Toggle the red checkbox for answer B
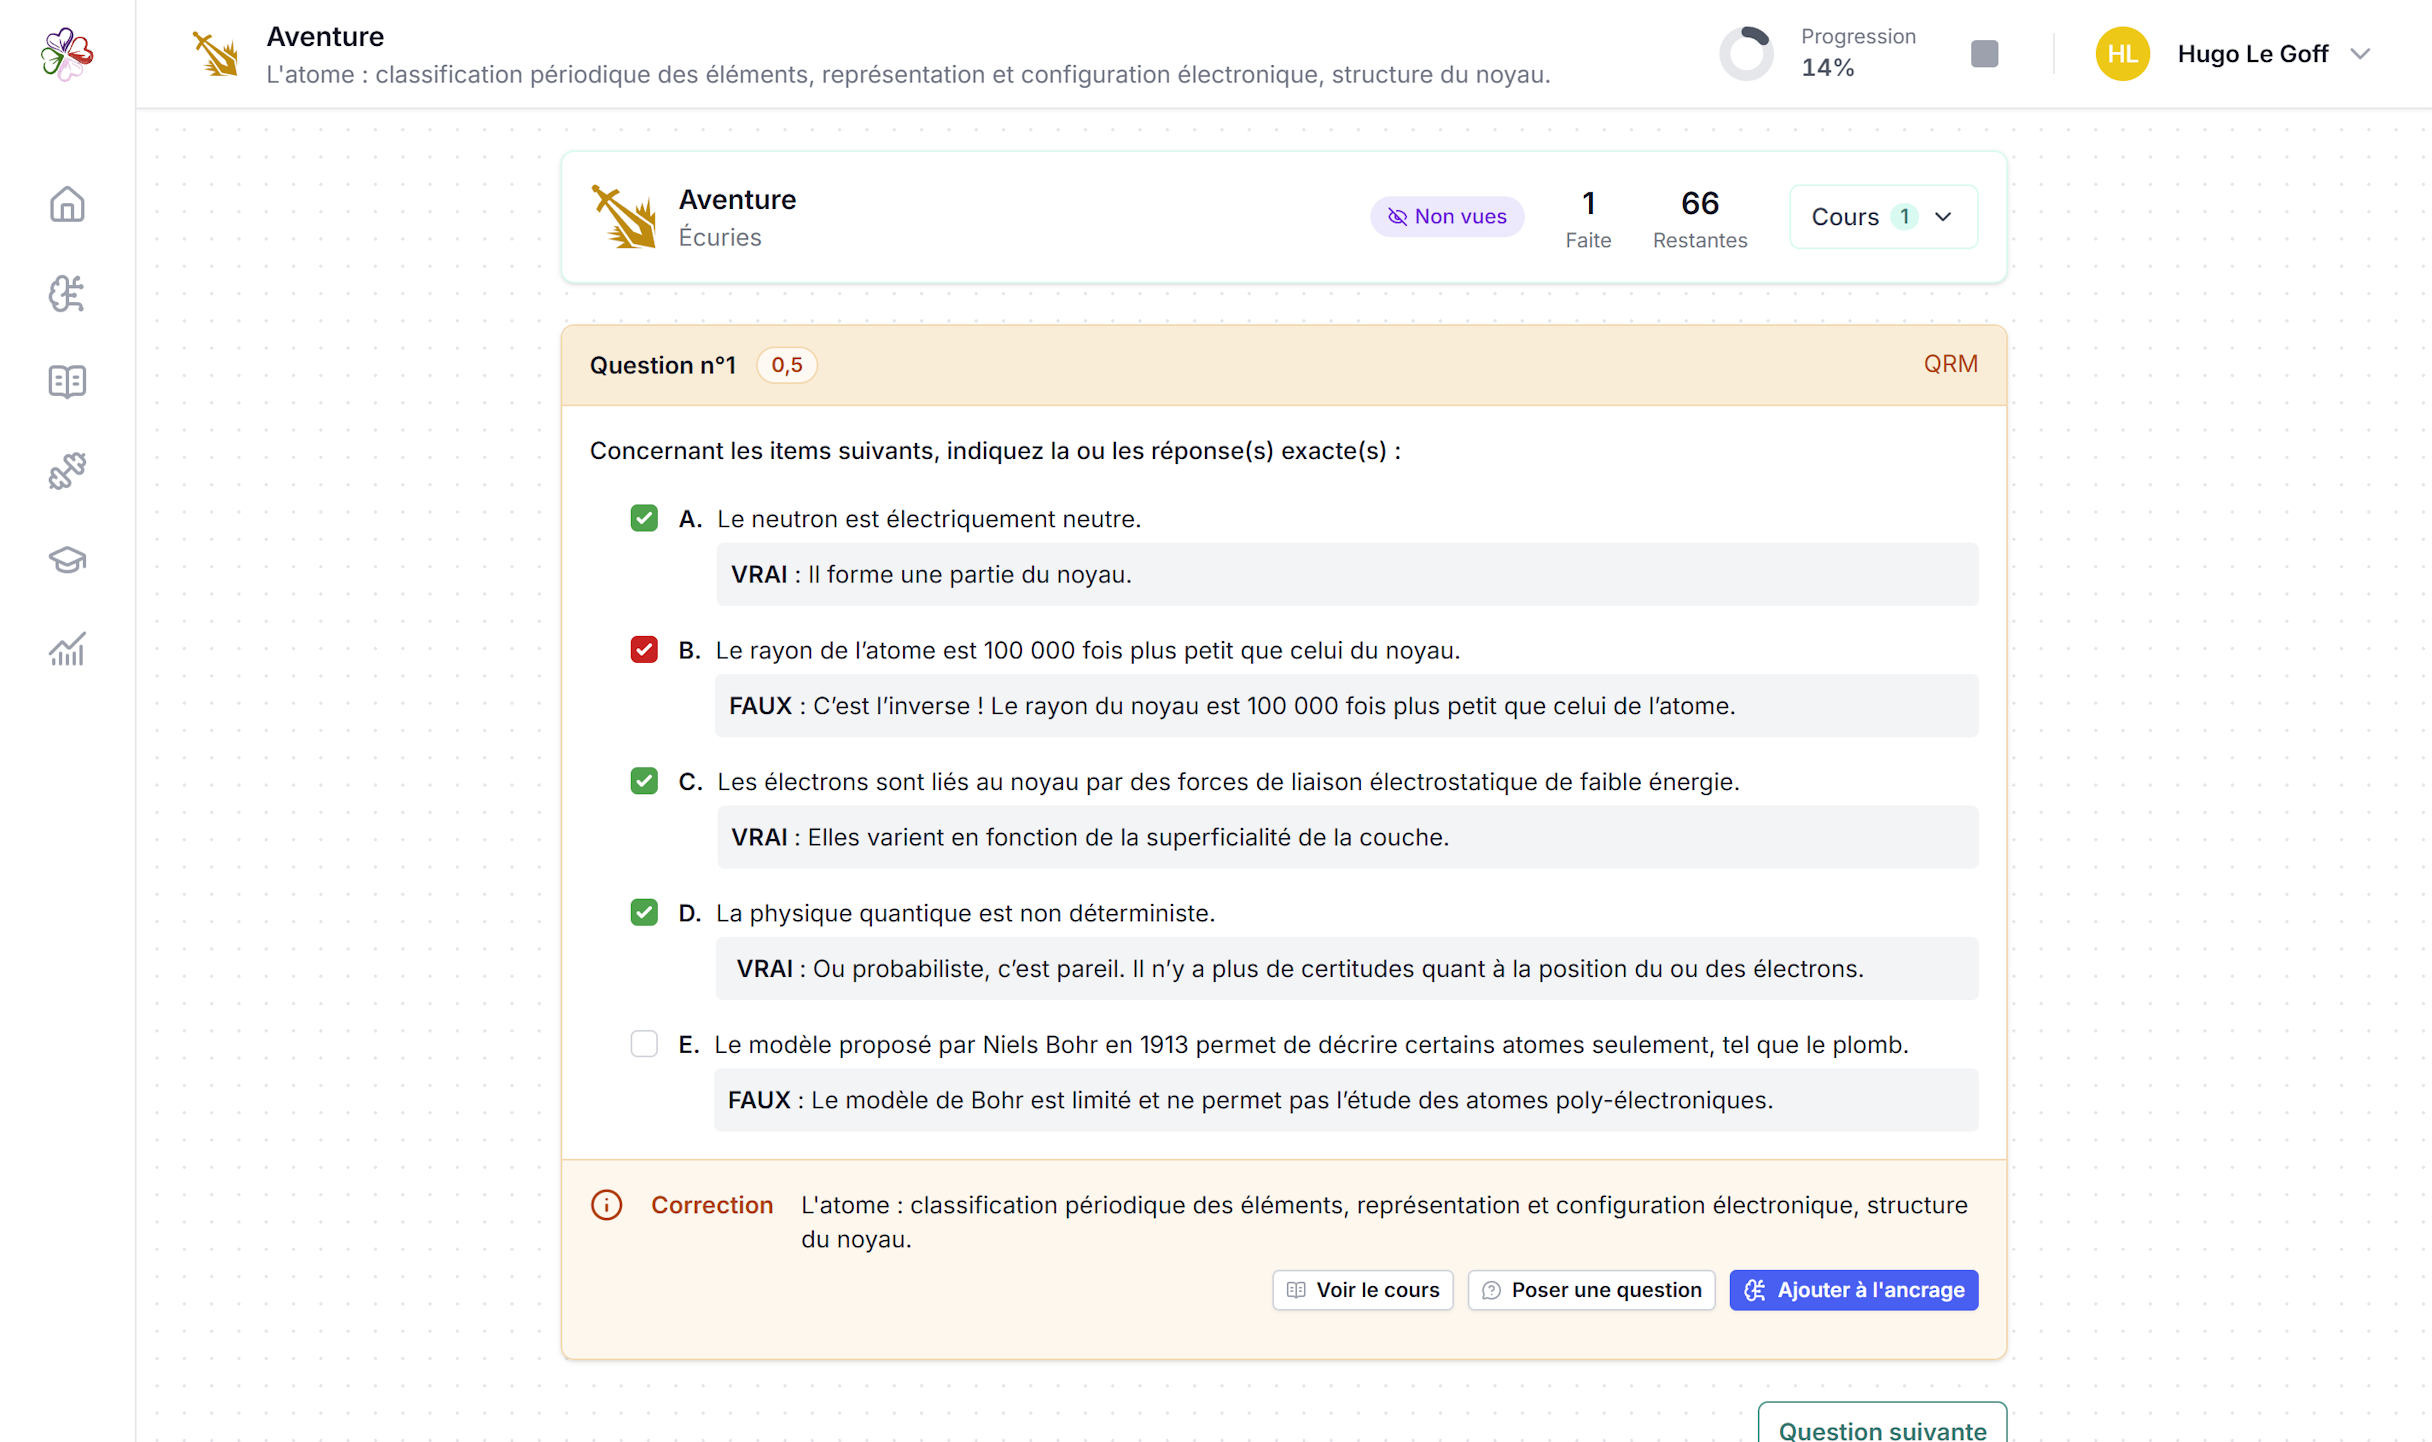 pyautogui.click(x=644, y=650)
